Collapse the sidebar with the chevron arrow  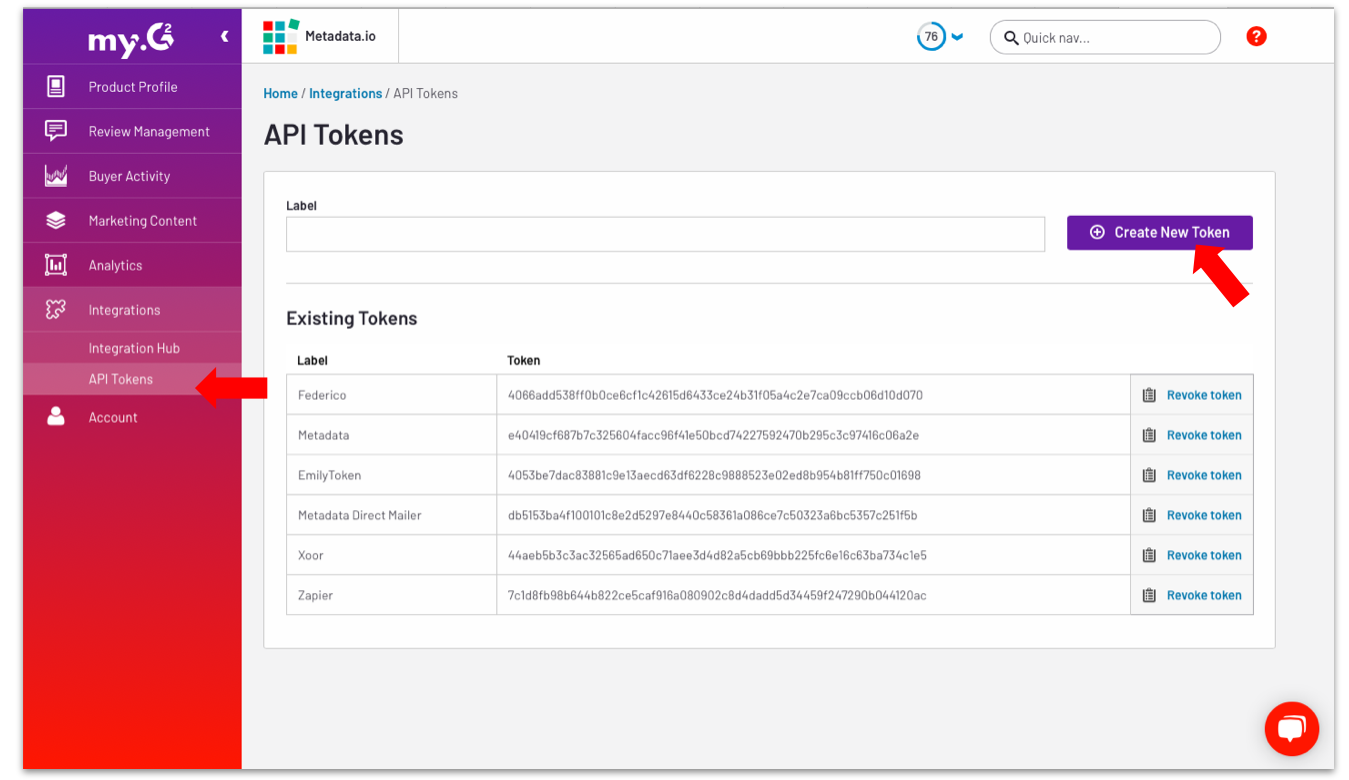[x=224, y=37]
